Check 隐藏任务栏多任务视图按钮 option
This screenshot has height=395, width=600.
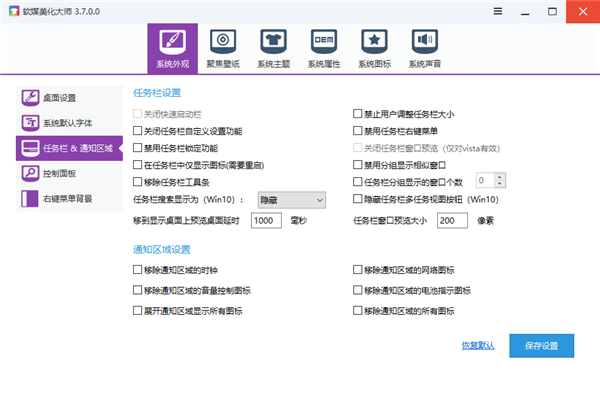pos(357,199)
